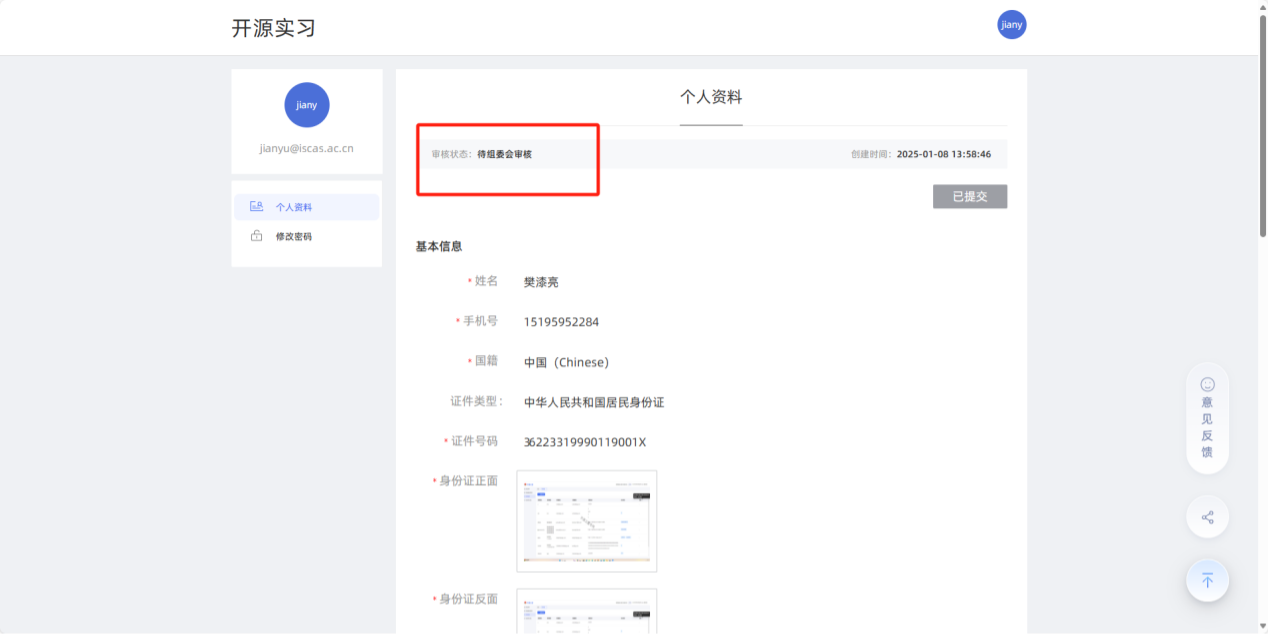Click the 证件类型 field label
Image resolution: width=1271 pixels, height=638 pixels.
pyautogui.click(x=477, y=401)
